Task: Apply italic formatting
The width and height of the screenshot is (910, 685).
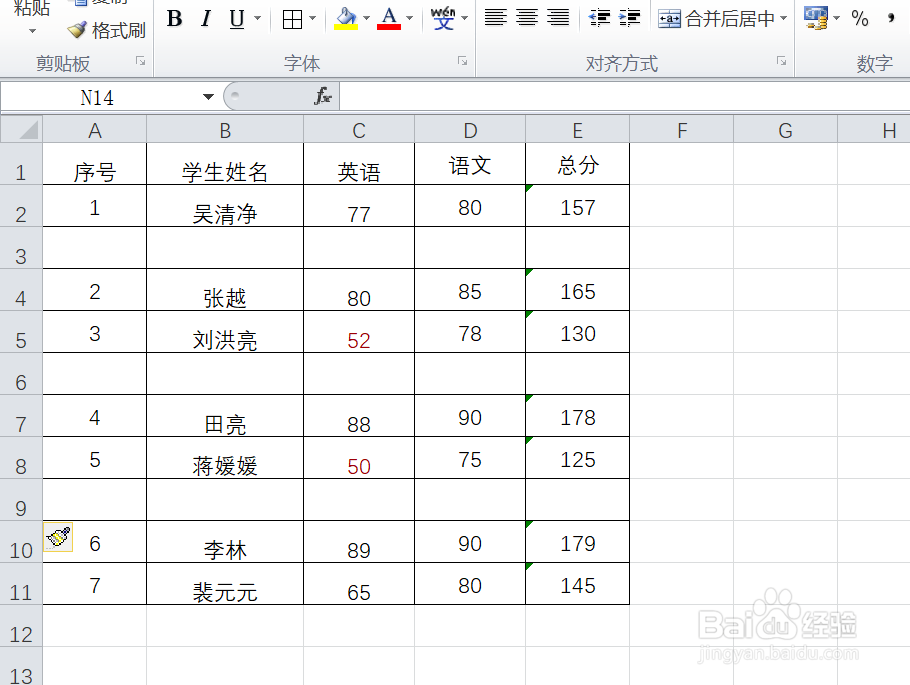Action: 204,19
